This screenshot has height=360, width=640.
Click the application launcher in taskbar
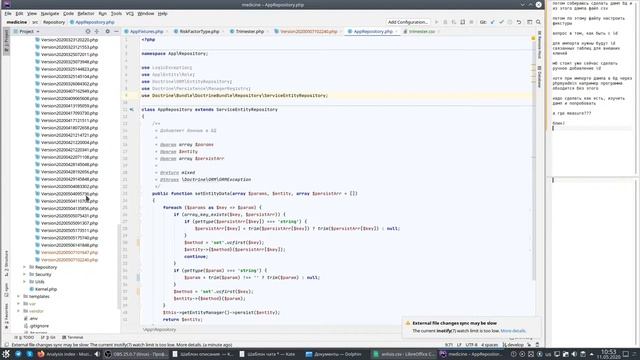click(6, 354)
